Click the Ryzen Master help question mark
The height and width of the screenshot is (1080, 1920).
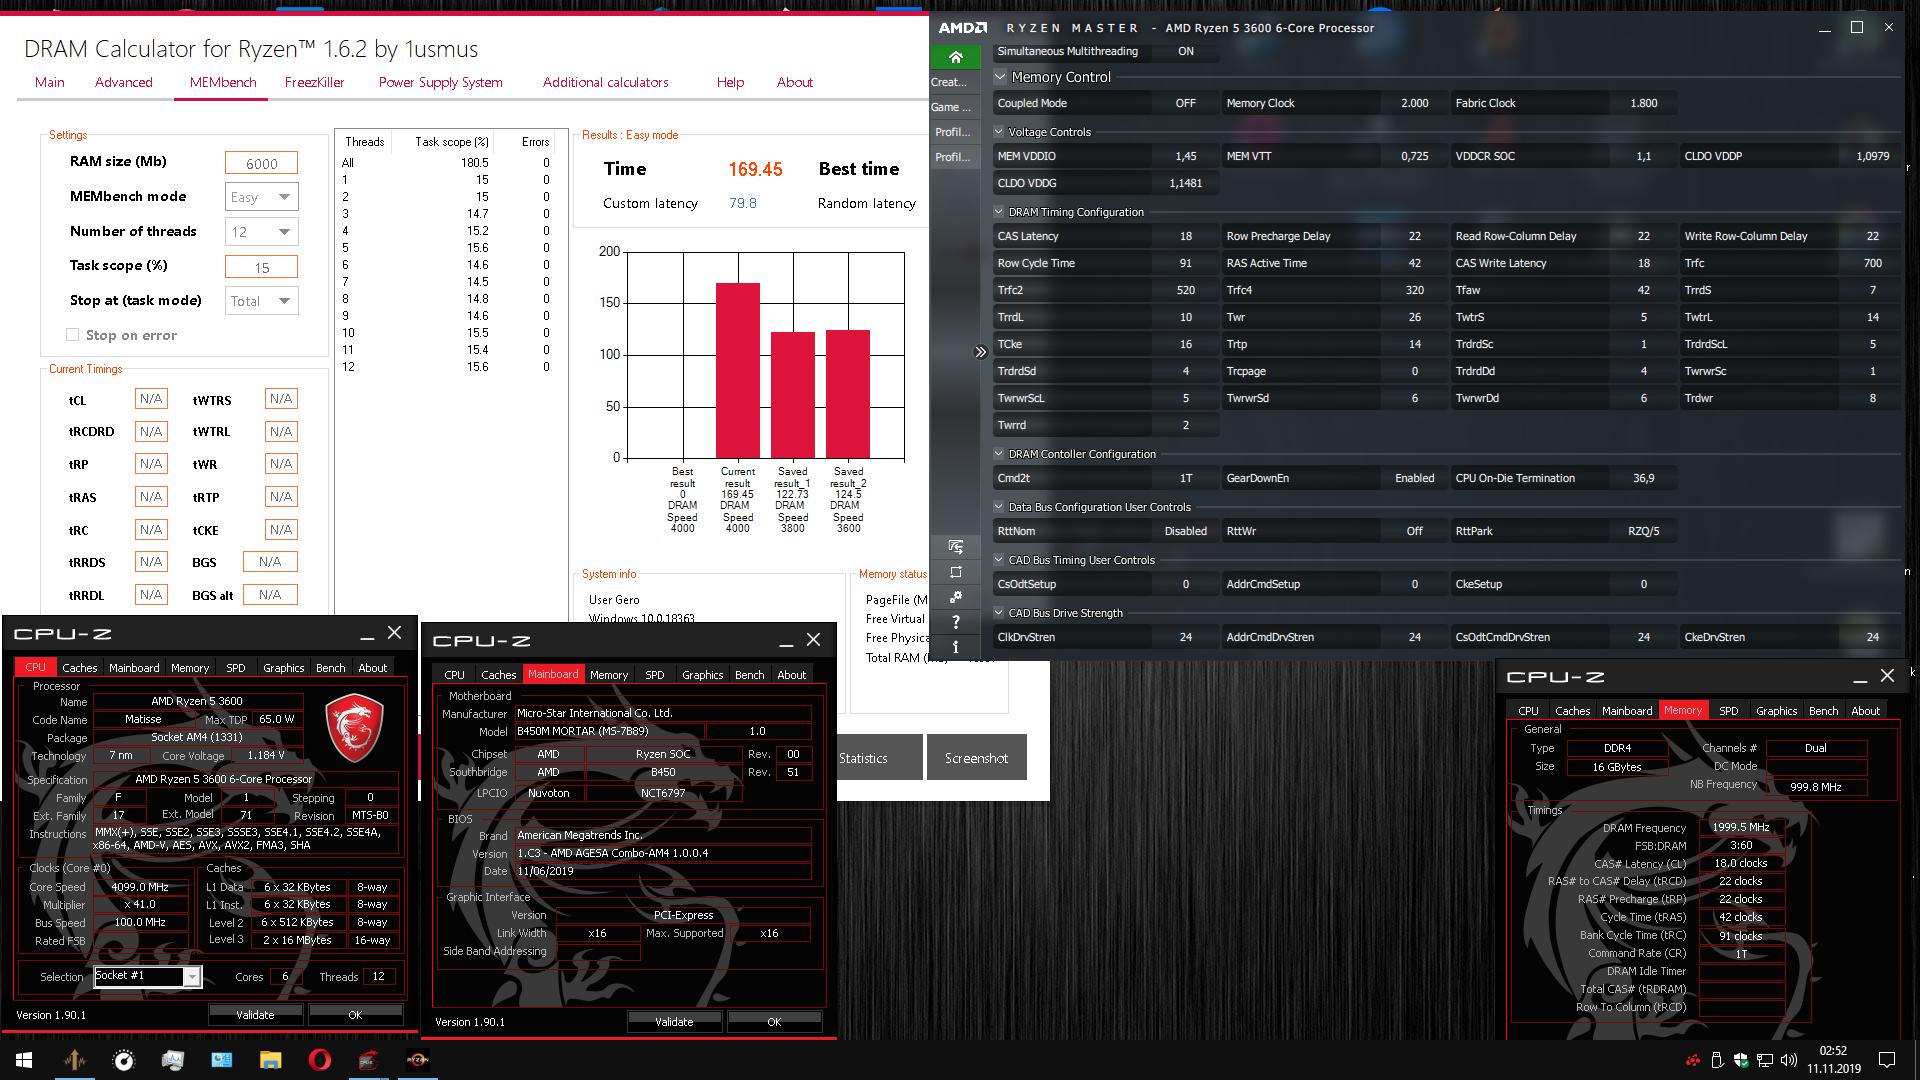pyautogui.click(x=955, y=622)
